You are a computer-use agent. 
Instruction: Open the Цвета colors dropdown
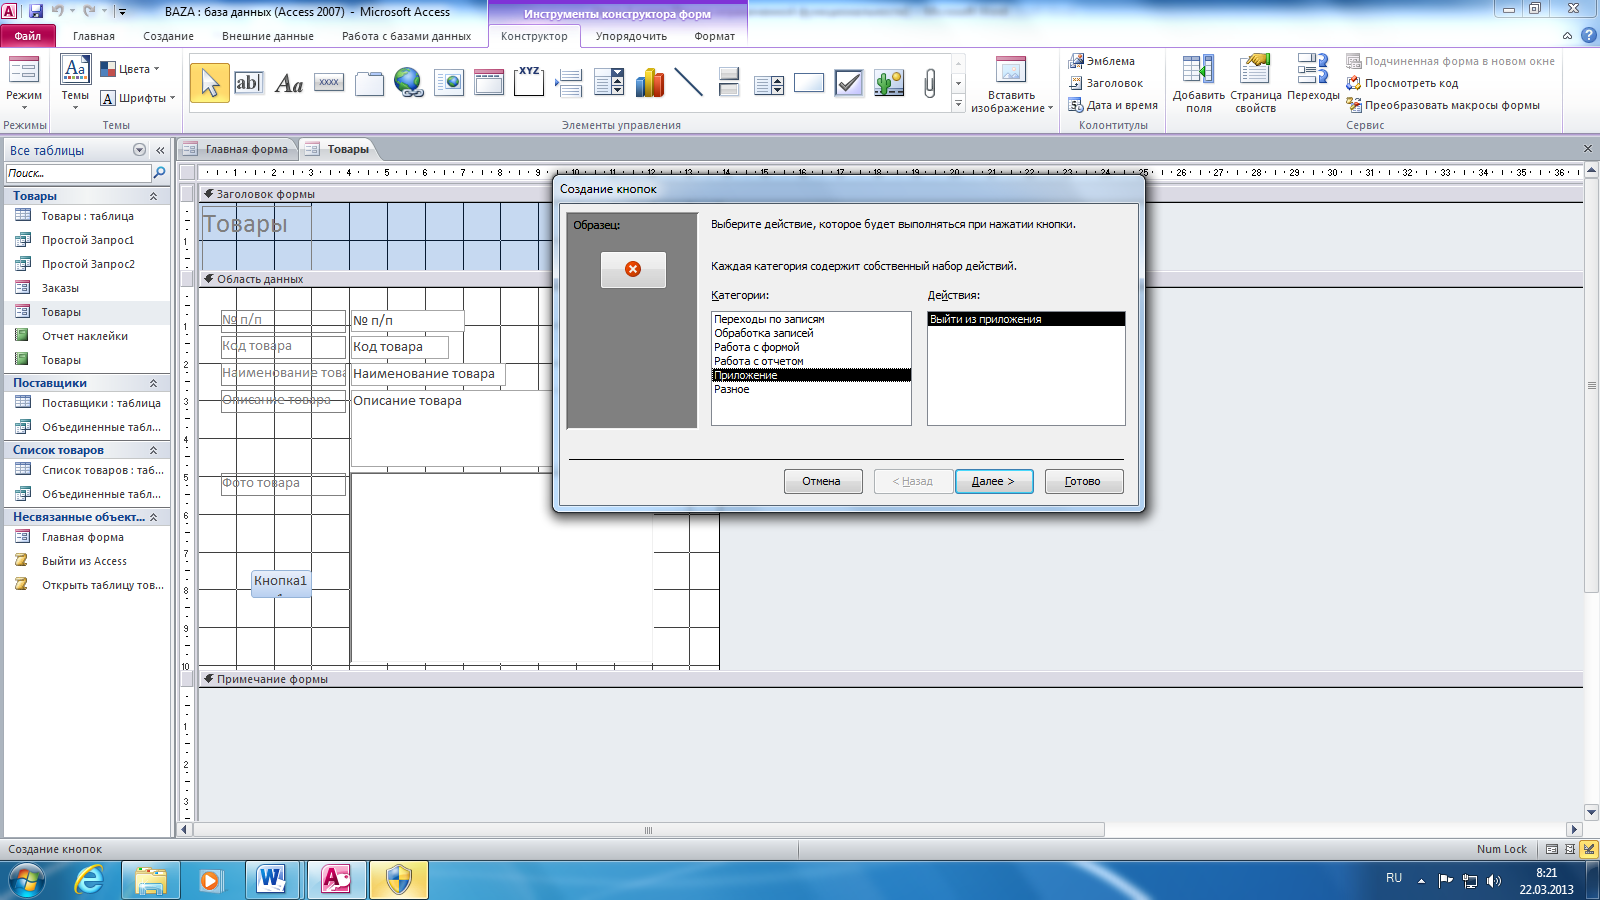coord(130,69)
